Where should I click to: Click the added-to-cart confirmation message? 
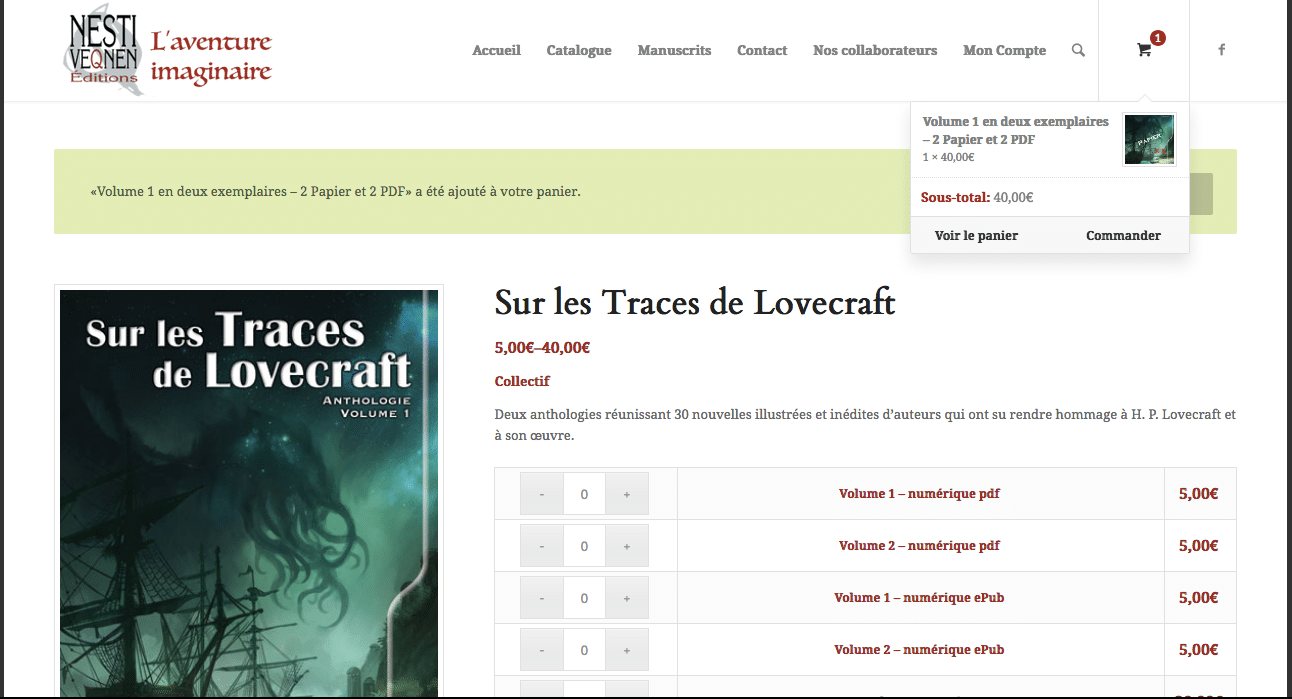(x=335, y=191)
